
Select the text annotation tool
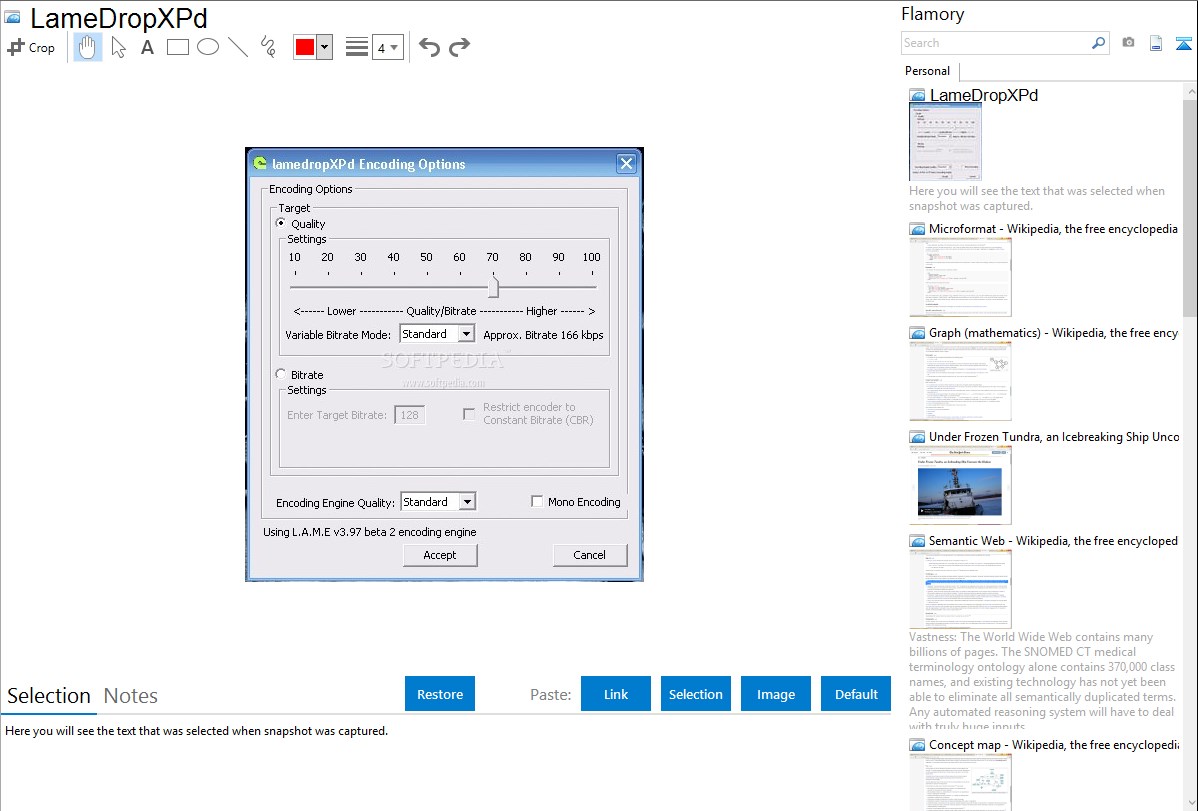pyautogui.click(x=147, y=47)
